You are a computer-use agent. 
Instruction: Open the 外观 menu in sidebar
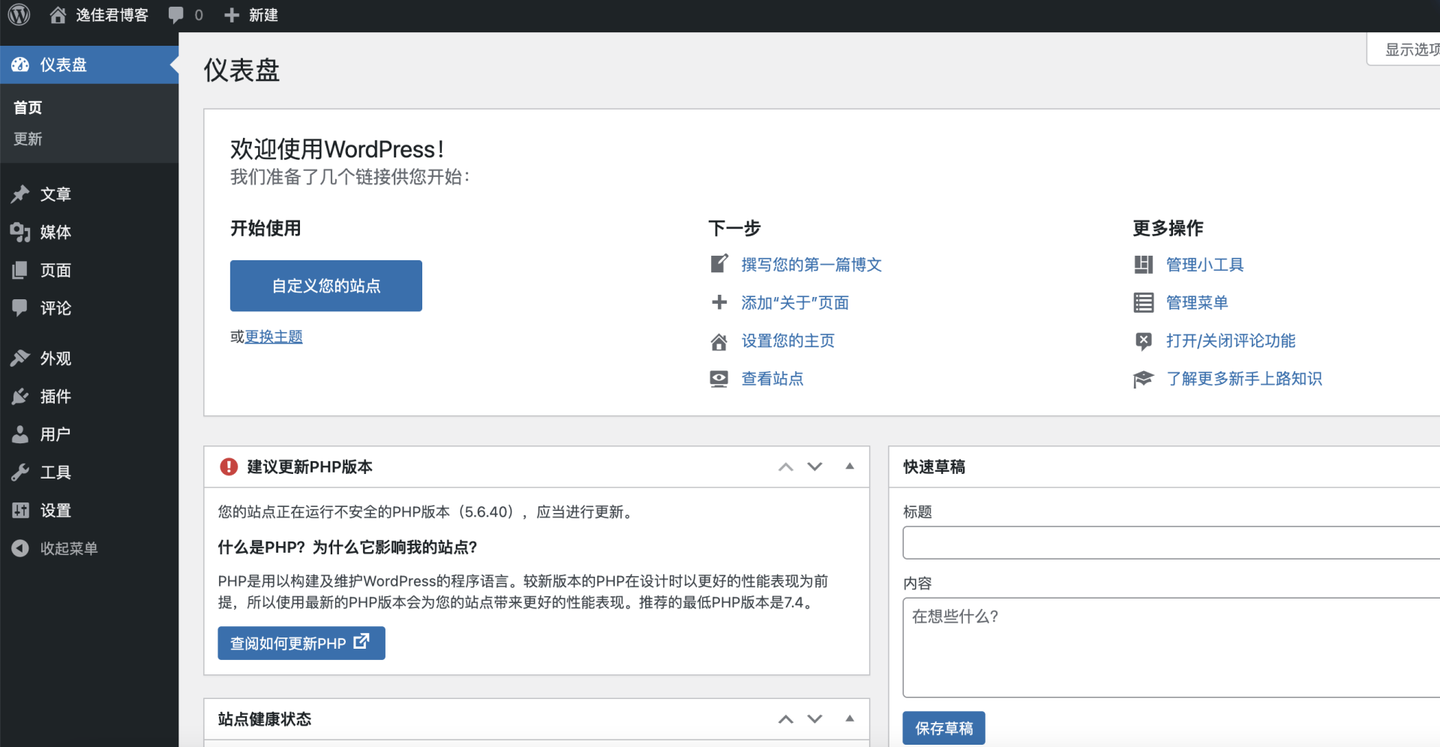click(89, 358)
